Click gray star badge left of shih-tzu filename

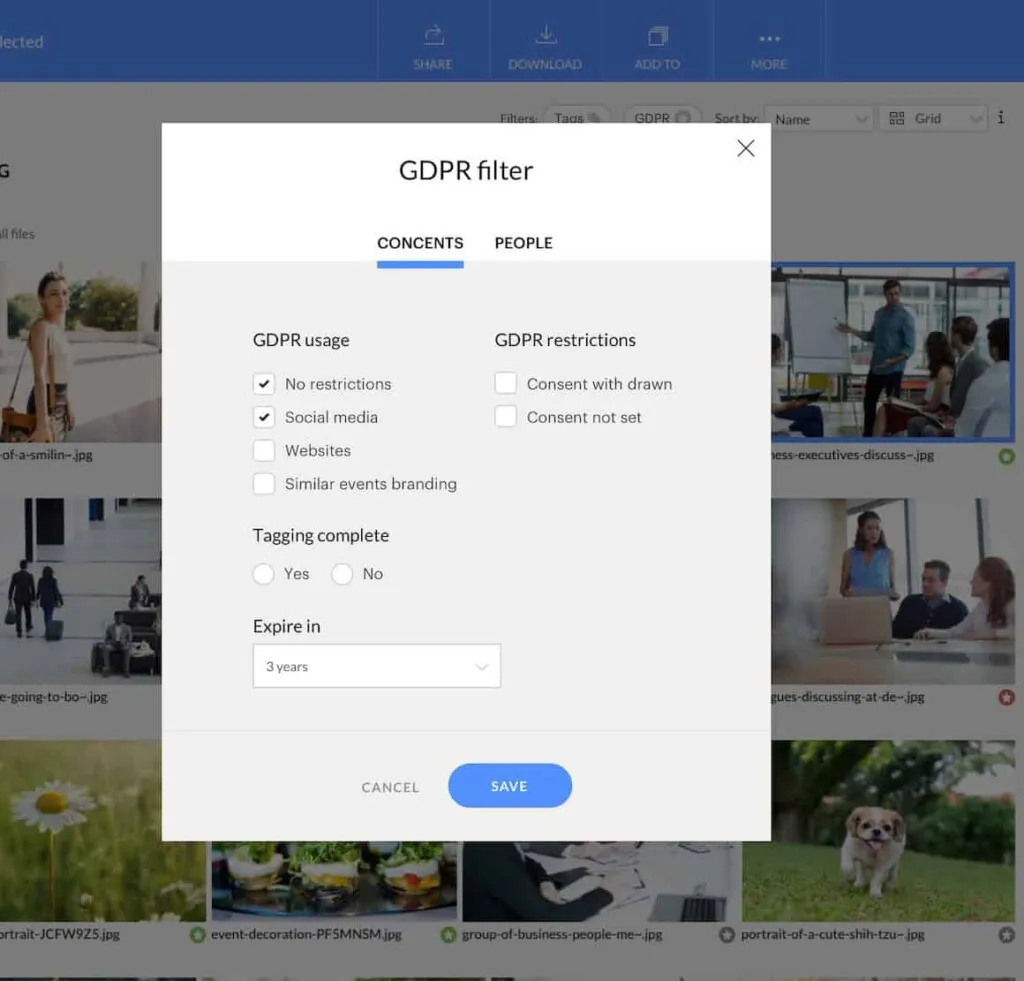click(727, 935)
